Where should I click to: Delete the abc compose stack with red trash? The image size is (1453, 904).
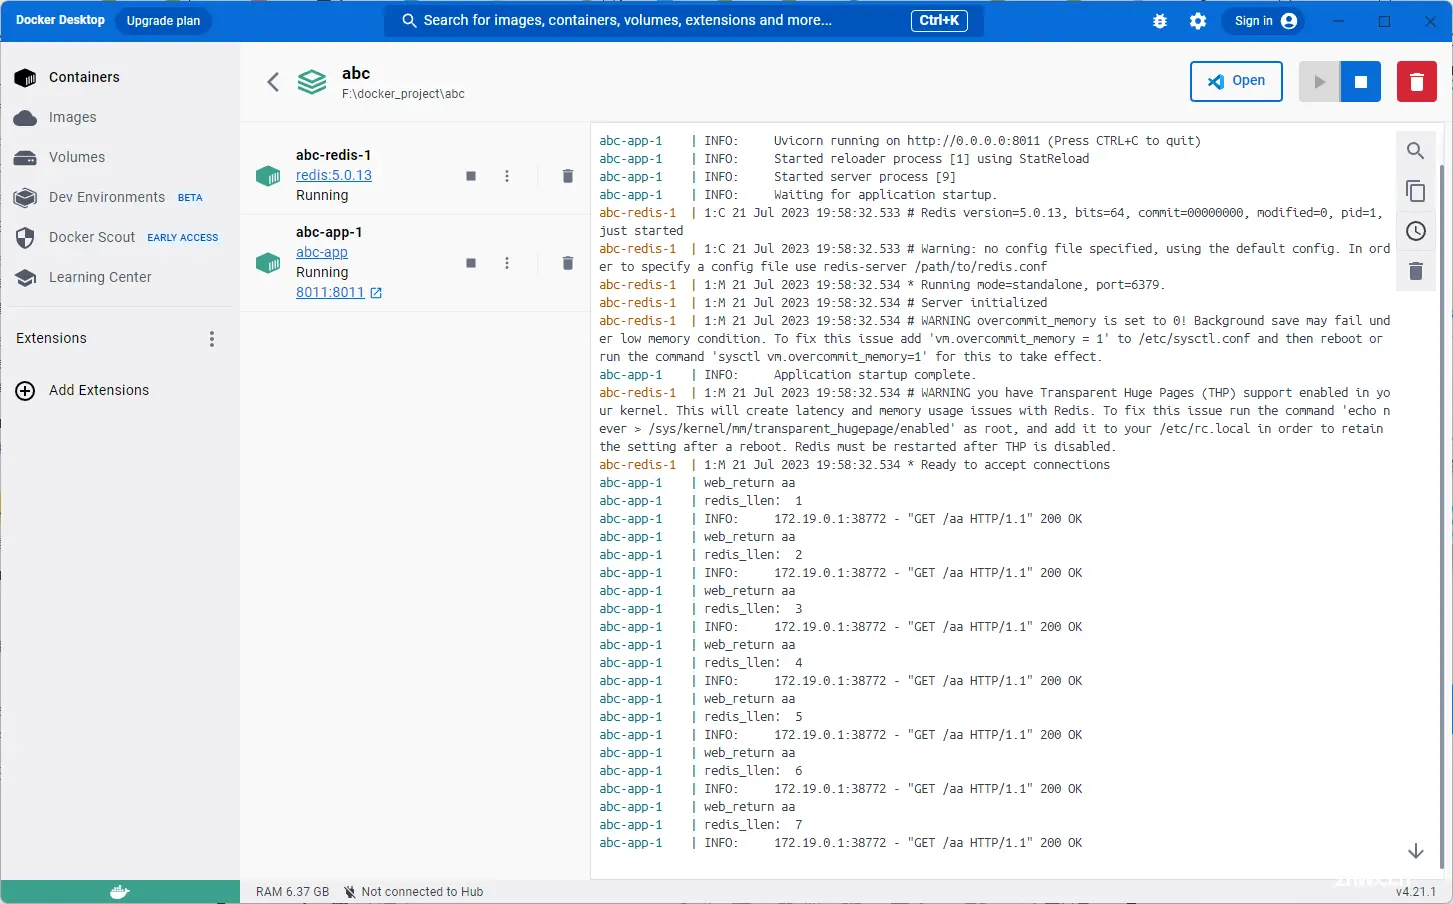tap(1417, 82)
